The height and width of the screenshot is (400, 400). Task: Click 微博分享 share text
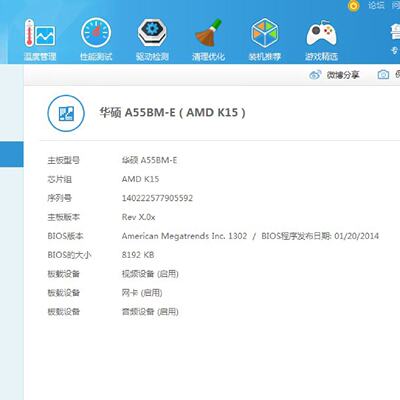pyautogui.click(x=343, y=75)
